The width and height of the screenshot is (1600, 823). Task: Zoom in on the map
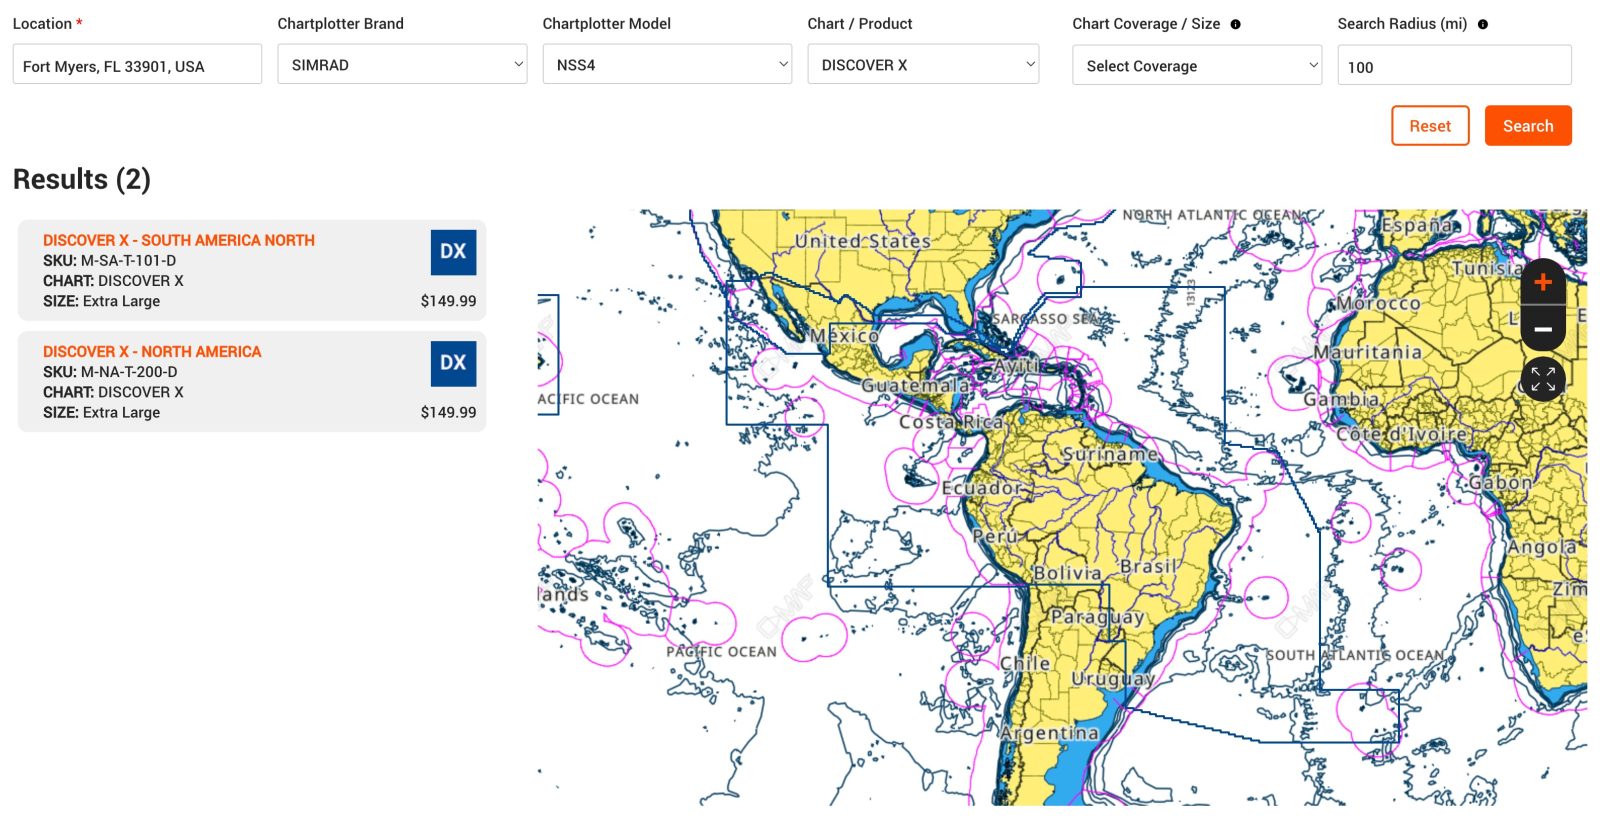(1542, 283)
